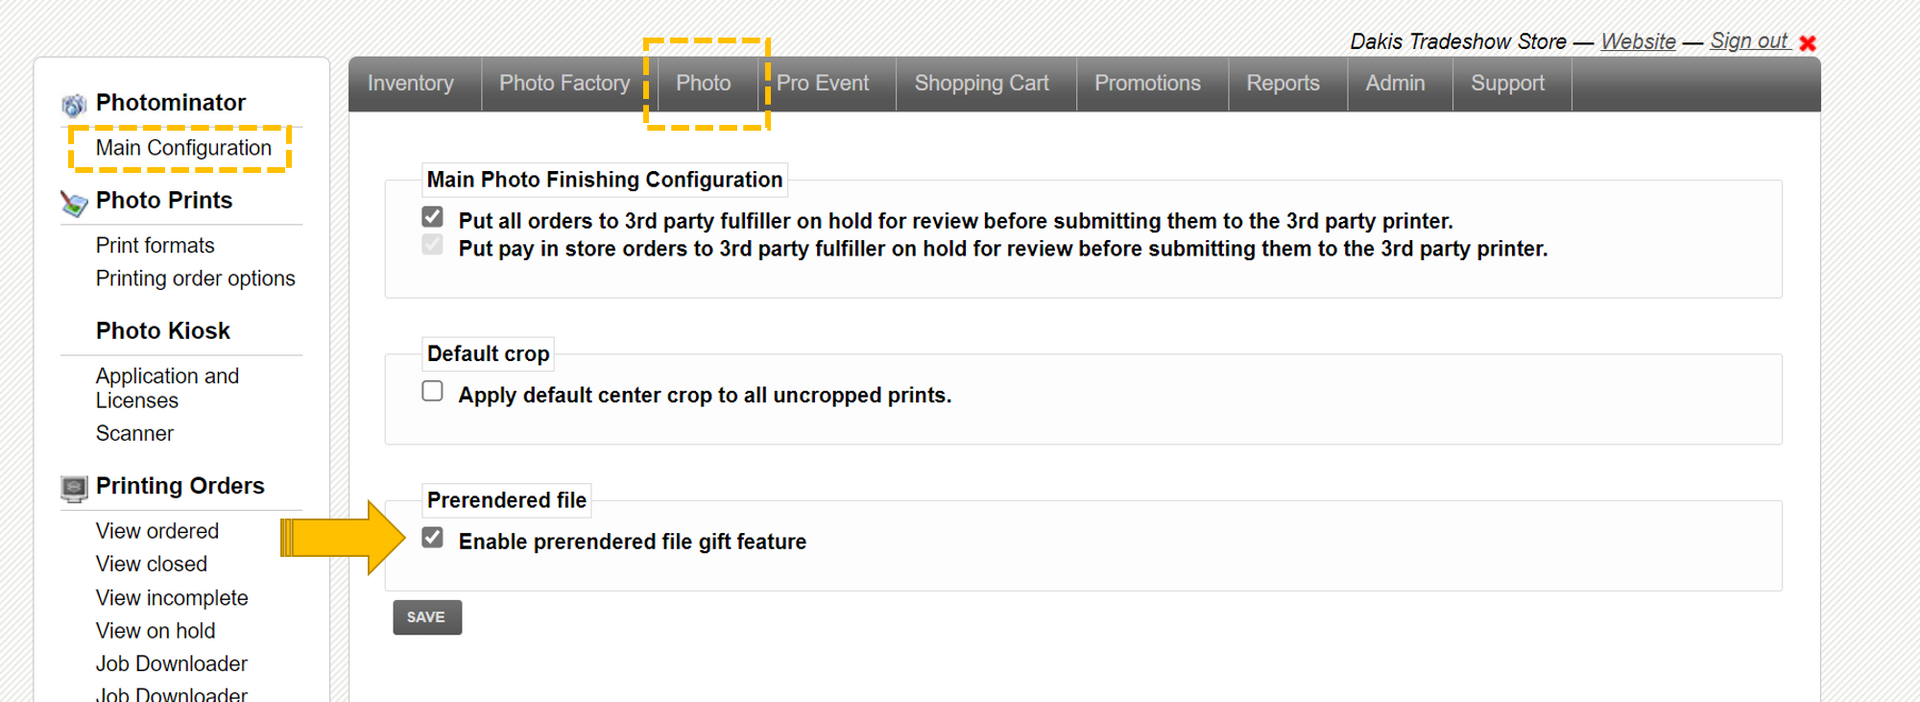Screen dimensions: 1920x702
Task: Click the Printing Orders monitor icon
Action: 74,488
